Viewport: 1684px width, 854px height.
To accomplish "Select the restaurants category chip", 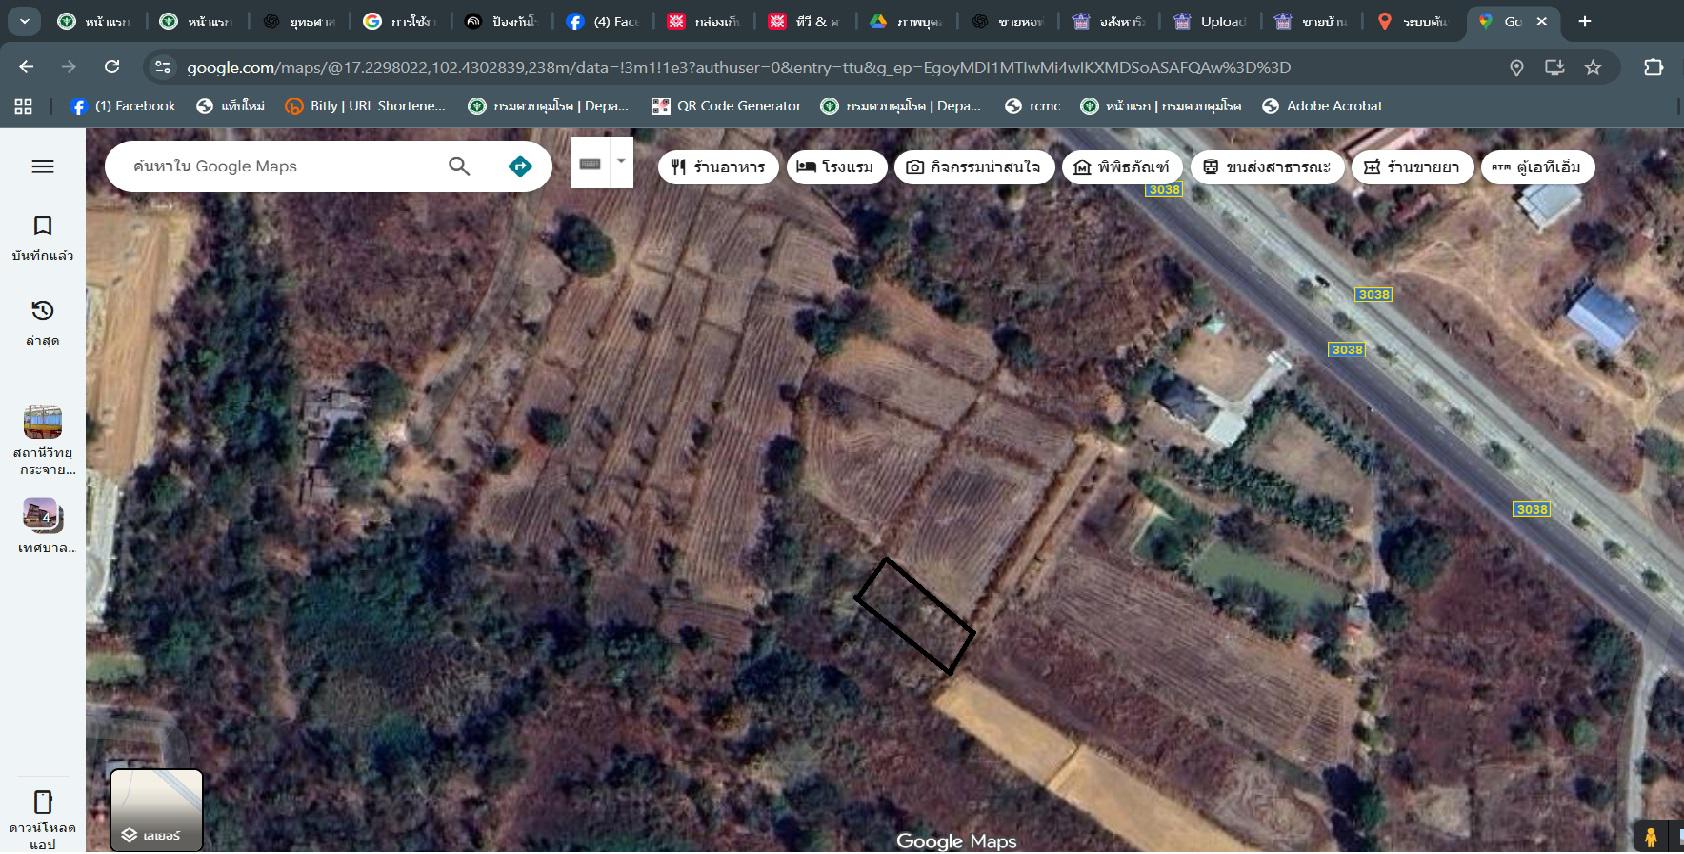I will click(718, 167).
